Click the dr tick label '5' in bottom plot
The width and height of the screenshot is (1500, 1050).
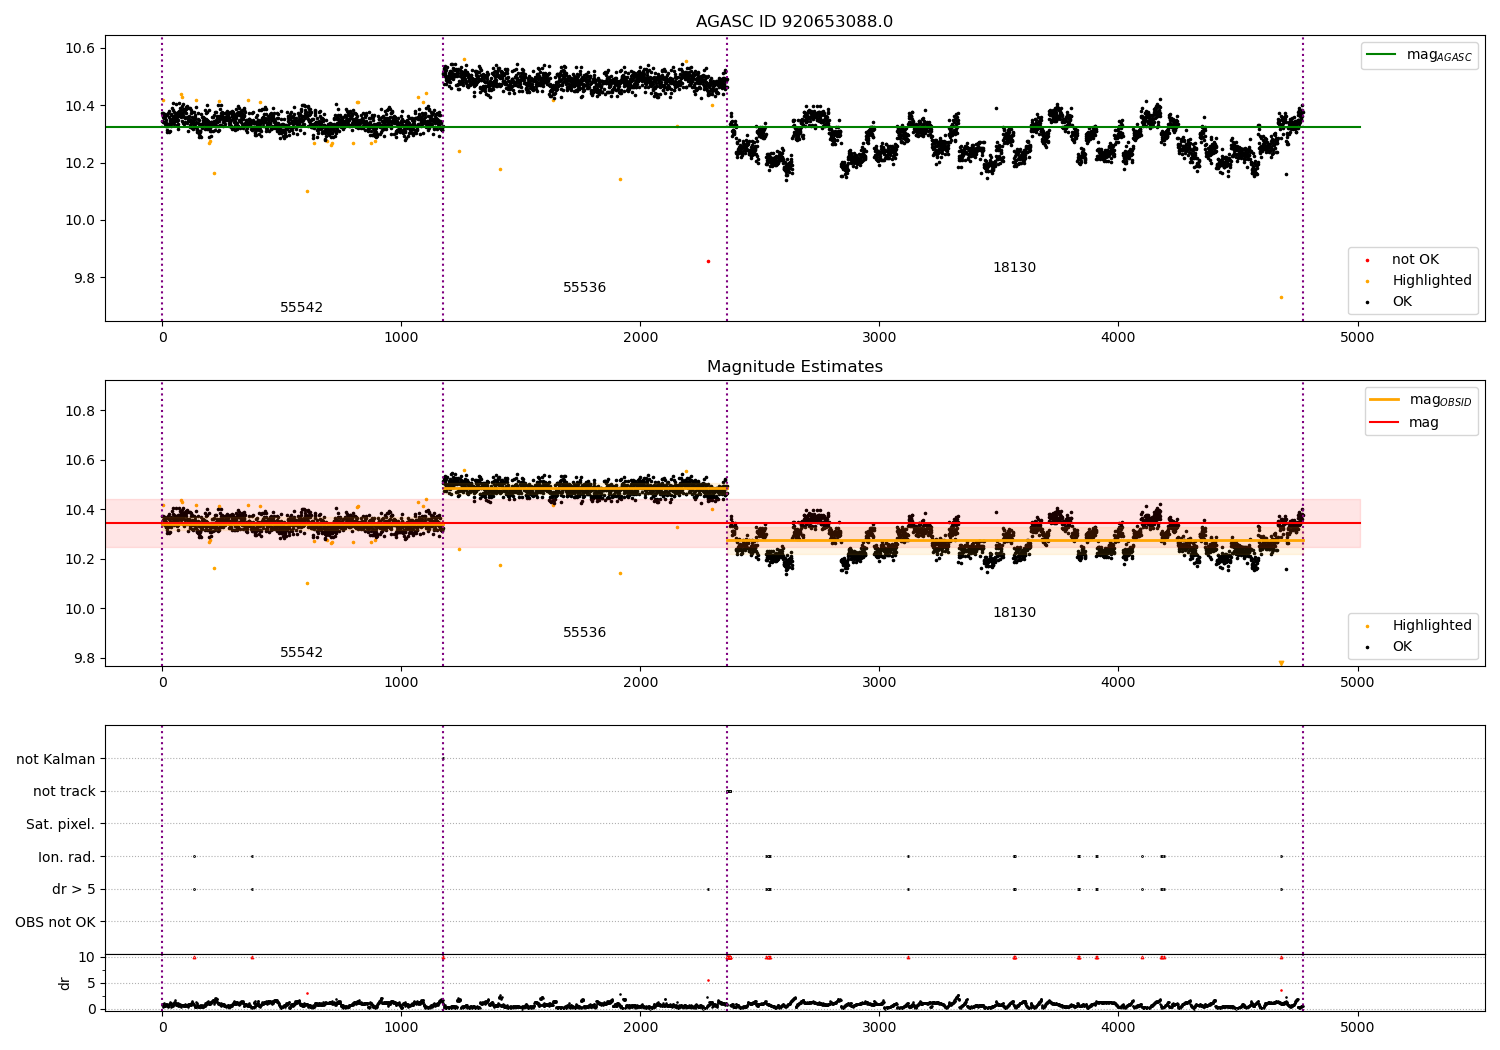click(91, 983)
